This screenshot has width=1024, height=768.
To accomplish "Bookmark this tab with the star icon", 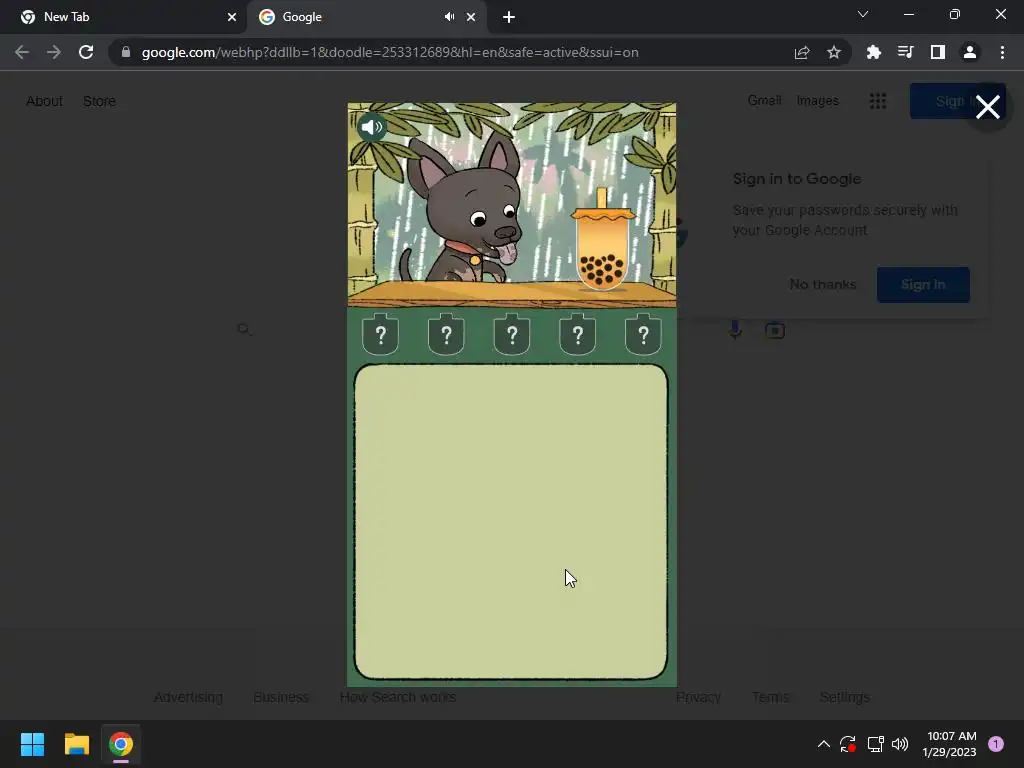I will pyautogui.click(x=834, y=52).
